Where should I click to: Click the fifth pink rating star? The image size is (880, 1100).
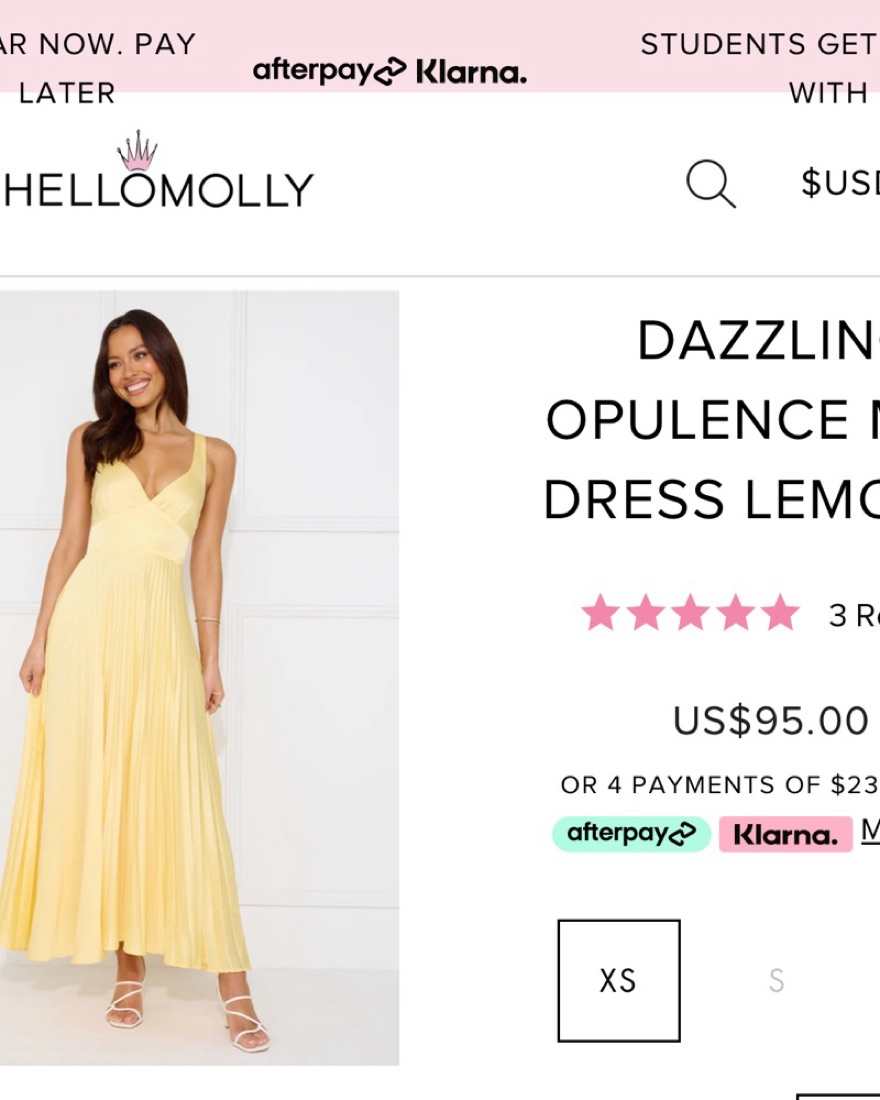point(780,613)
